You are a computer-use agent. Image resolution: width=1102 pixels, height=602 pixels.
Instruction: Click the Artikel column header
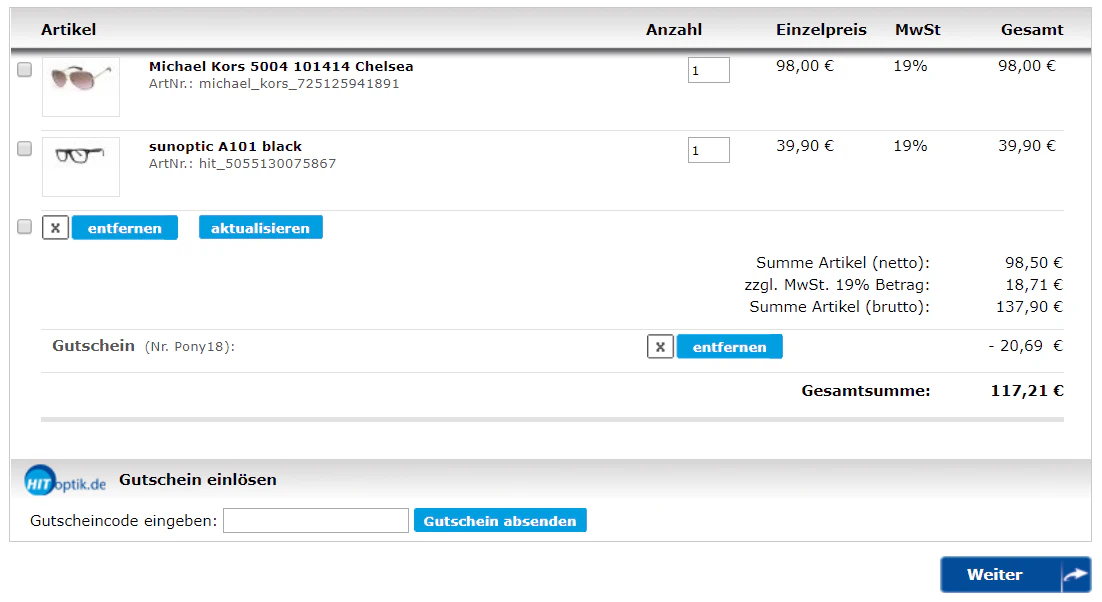[68, 30]
